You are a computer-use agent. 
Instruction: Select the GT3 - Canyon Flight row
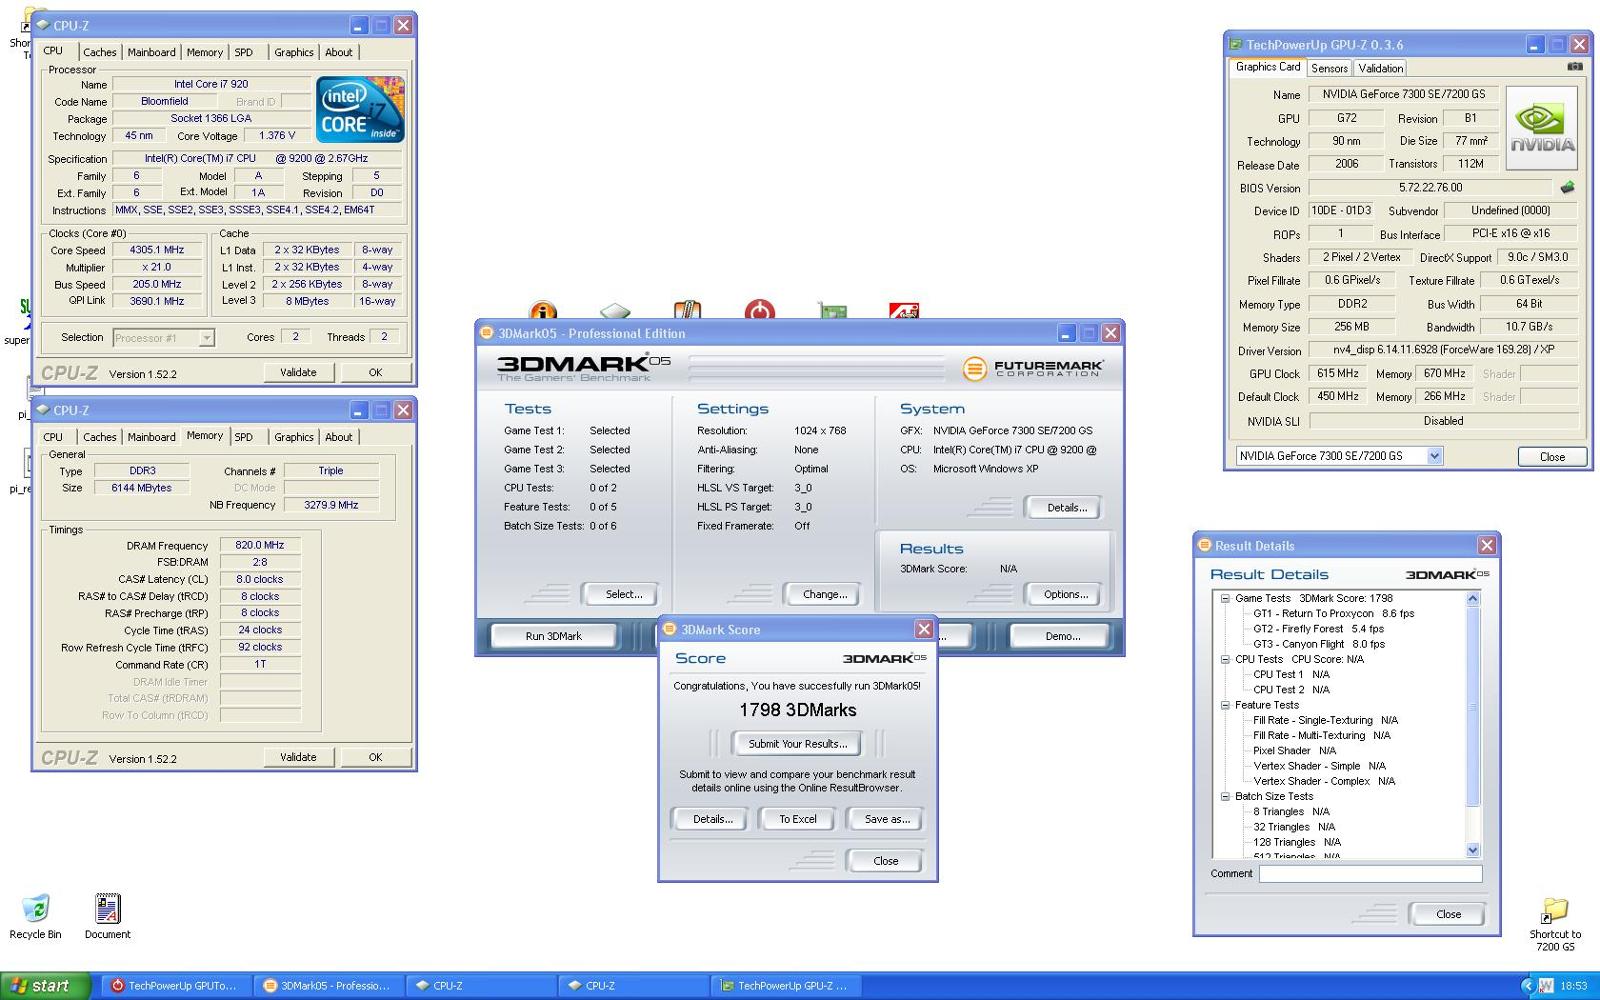[1318, 644]
